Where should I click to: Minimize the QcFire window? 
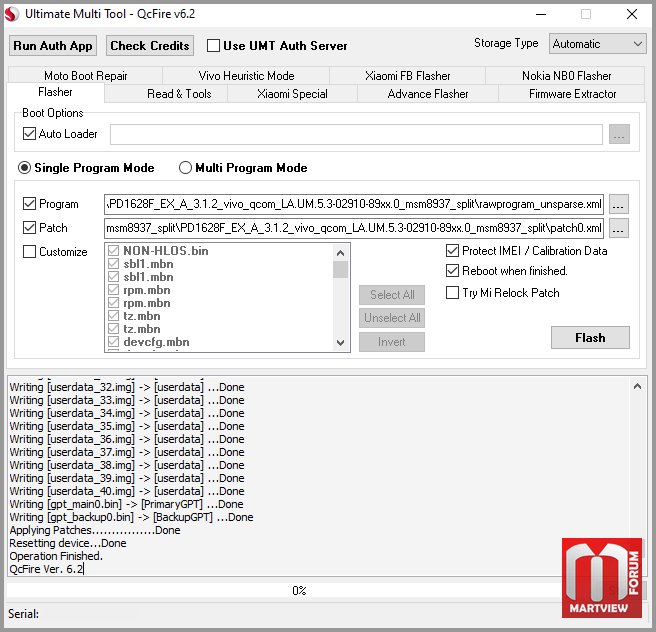(x=541, y=14)
